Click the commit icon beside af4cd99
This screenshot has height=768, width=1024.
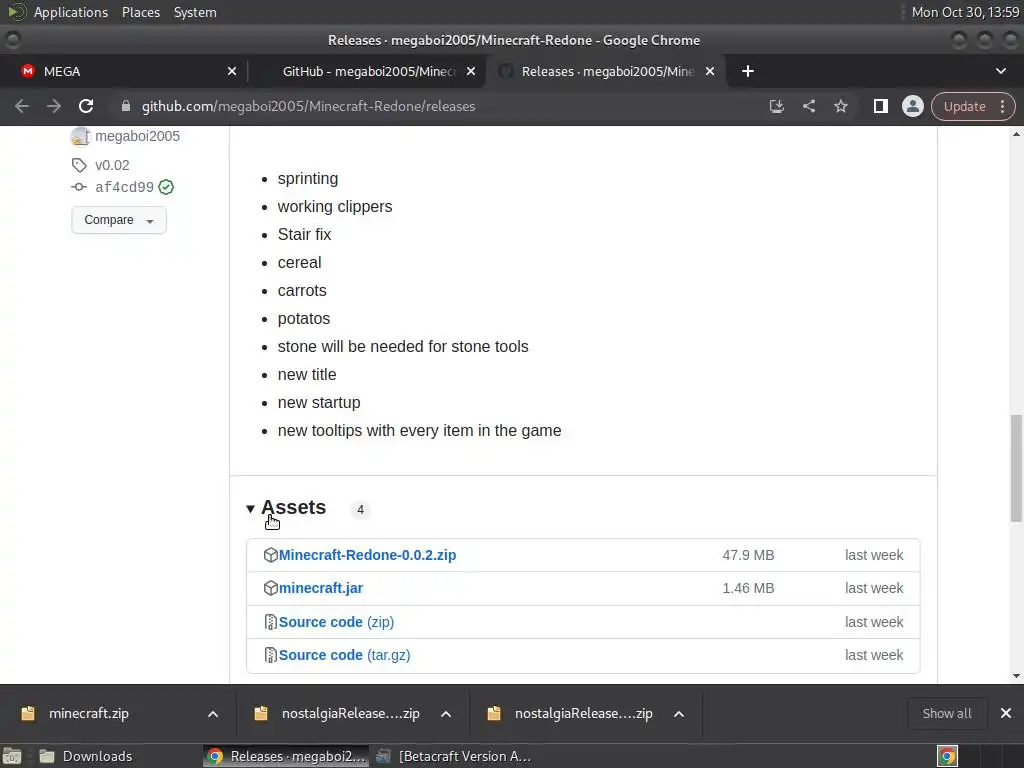pos(79,187)
